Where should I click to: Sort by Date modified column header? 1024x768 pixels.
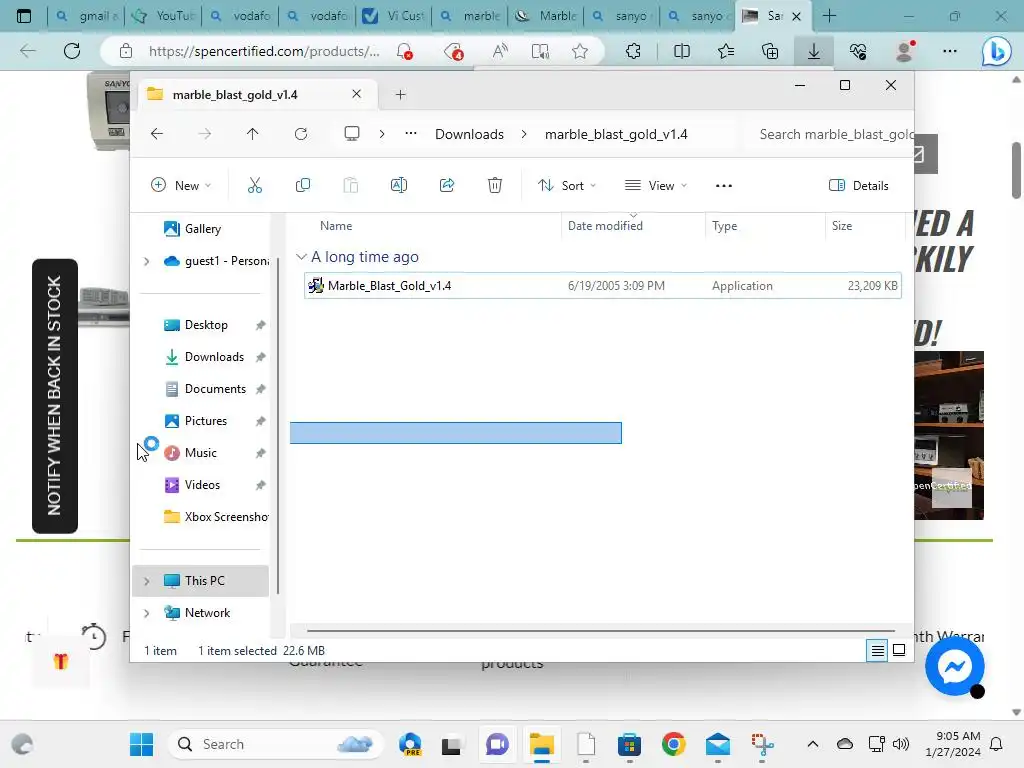point(605,226)
